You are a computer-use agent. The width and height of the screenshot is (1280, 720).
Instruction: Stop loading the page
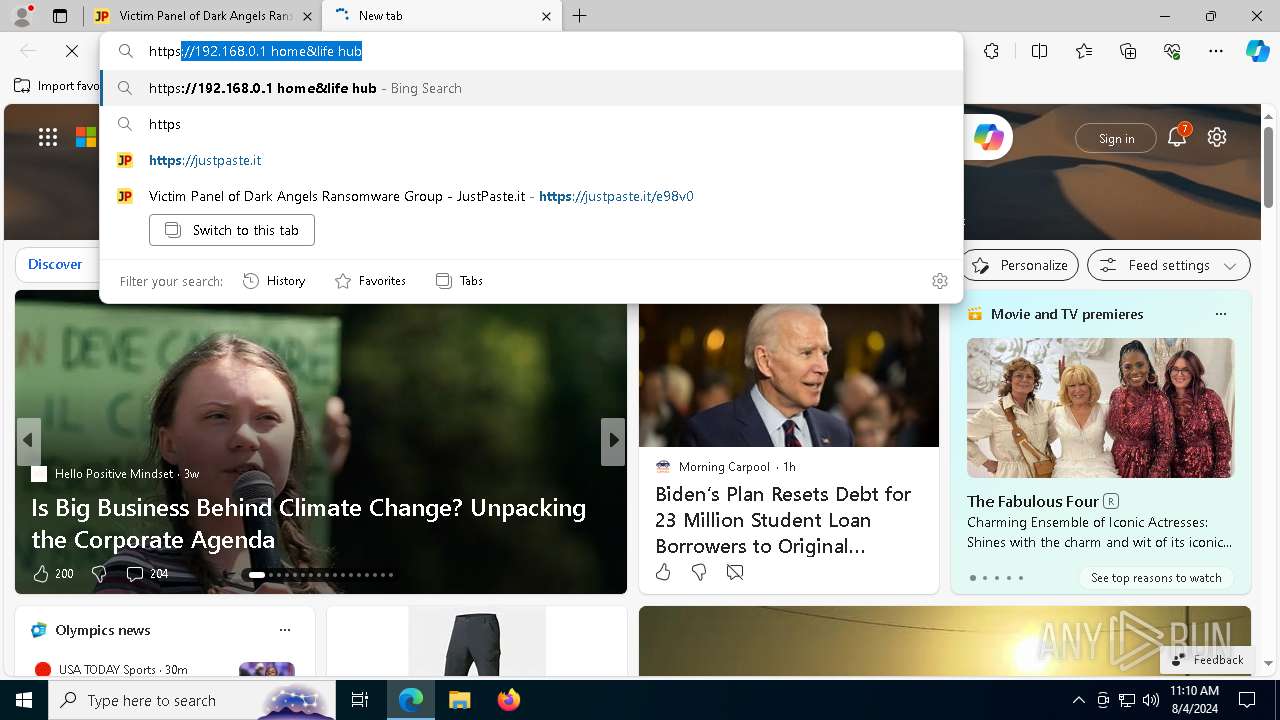(72, 51)
